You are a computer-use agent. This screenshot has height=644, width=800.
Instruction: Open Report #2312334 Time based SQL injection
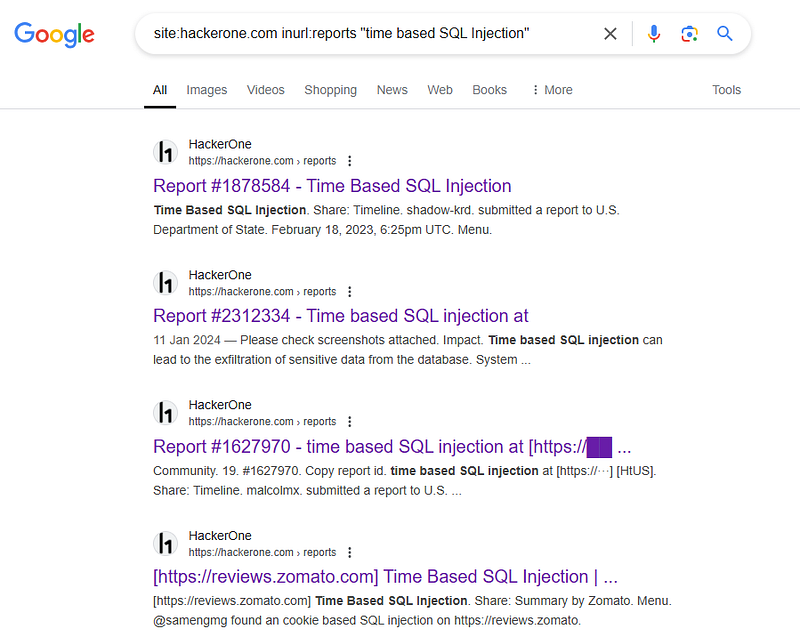click(x=341, y=316)
